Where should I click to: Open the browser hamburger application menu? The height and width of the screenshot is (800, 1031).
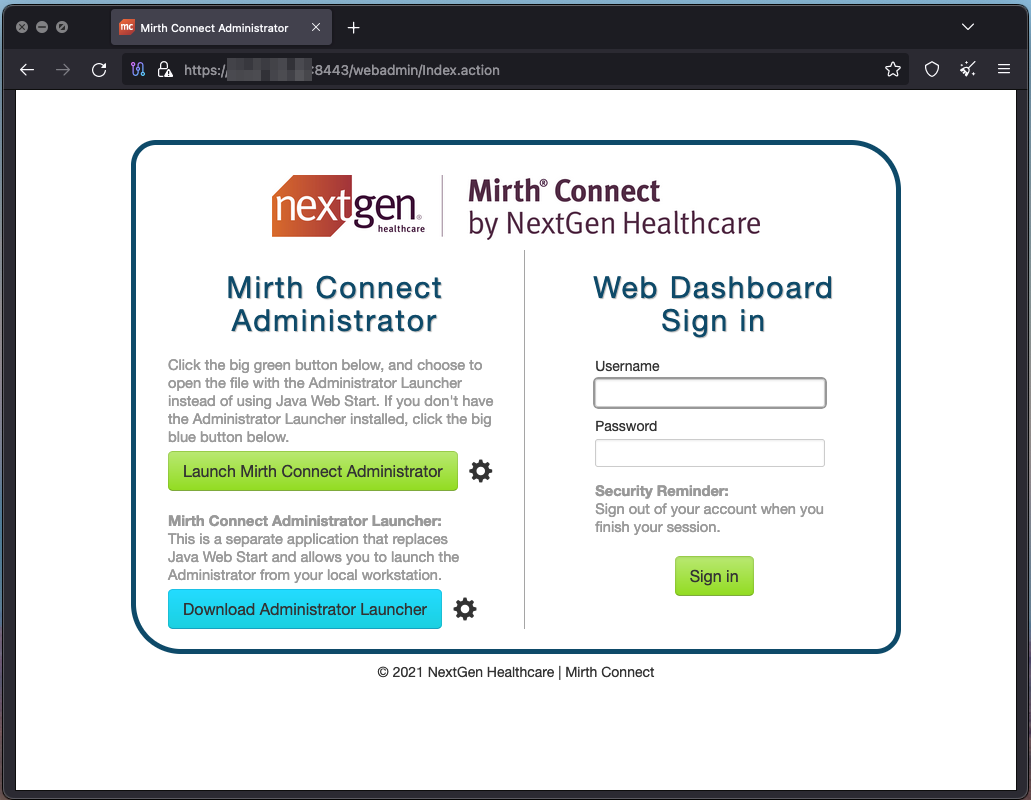(x=1004, y=70)
